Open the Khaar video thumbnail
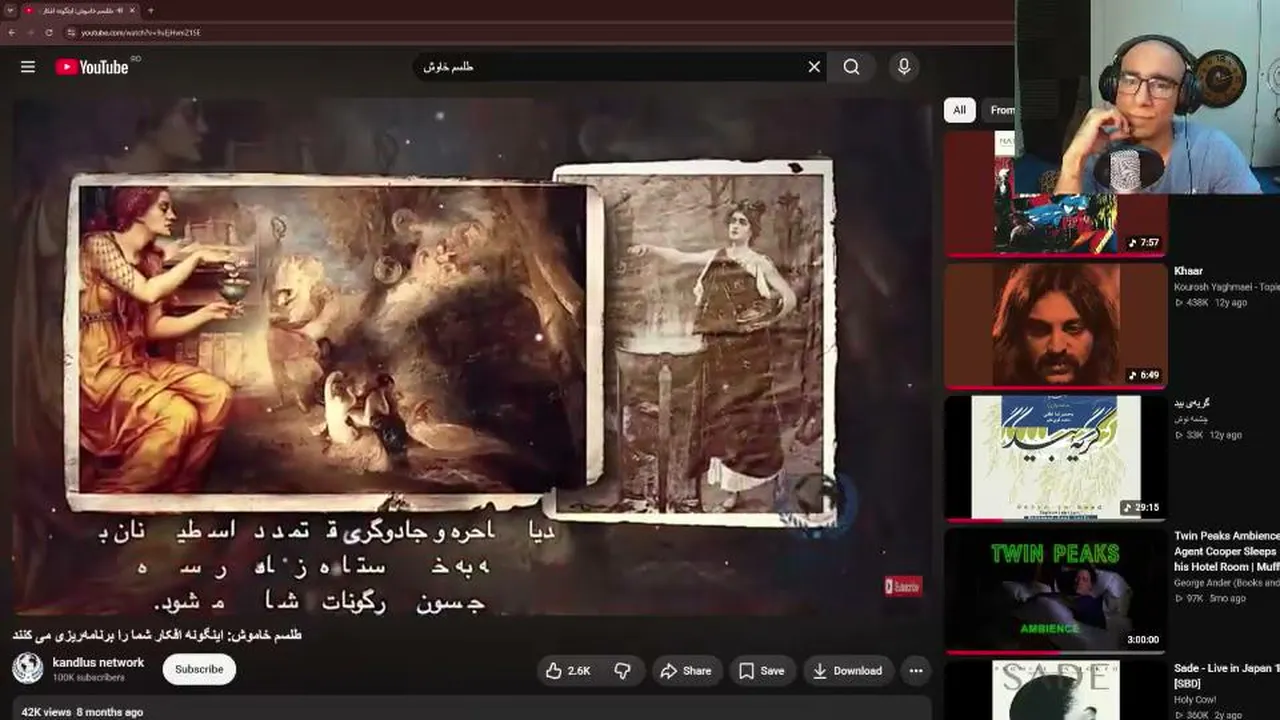Viewport: 1280px width, 720px height. 1056,325
